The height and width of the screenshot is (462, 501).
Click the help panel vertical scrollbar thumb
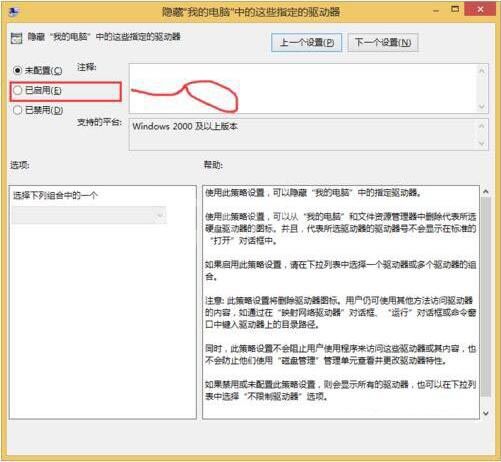click(486, 297)
